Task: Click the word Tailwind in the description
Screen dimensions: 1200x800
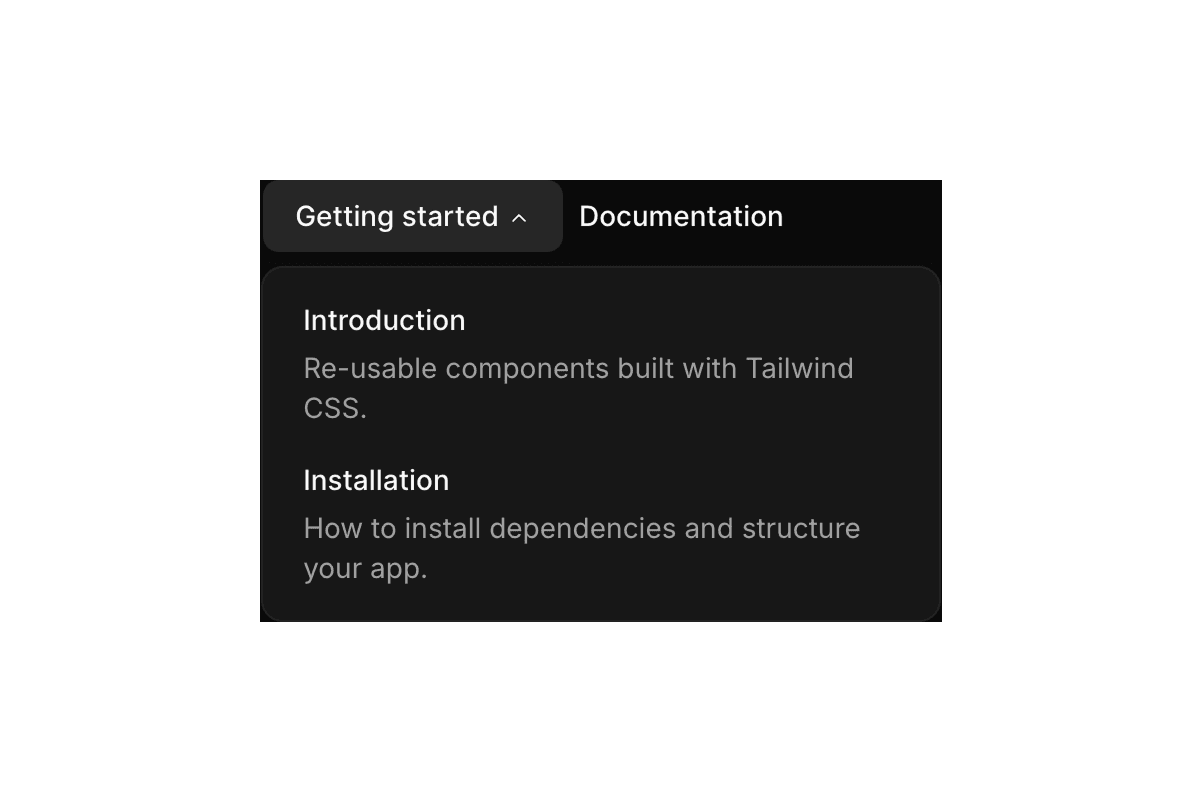Action: [799, 368]
